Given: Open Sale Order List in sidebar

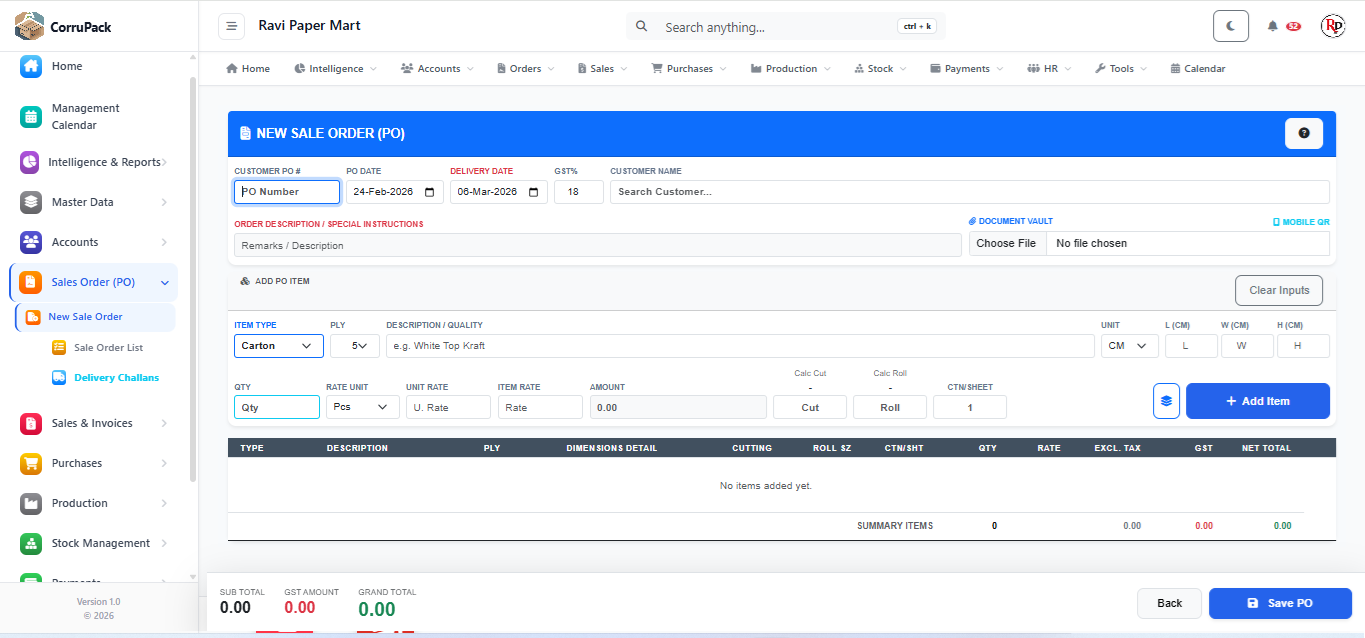Looking at the screenshot, I should 108,348.
